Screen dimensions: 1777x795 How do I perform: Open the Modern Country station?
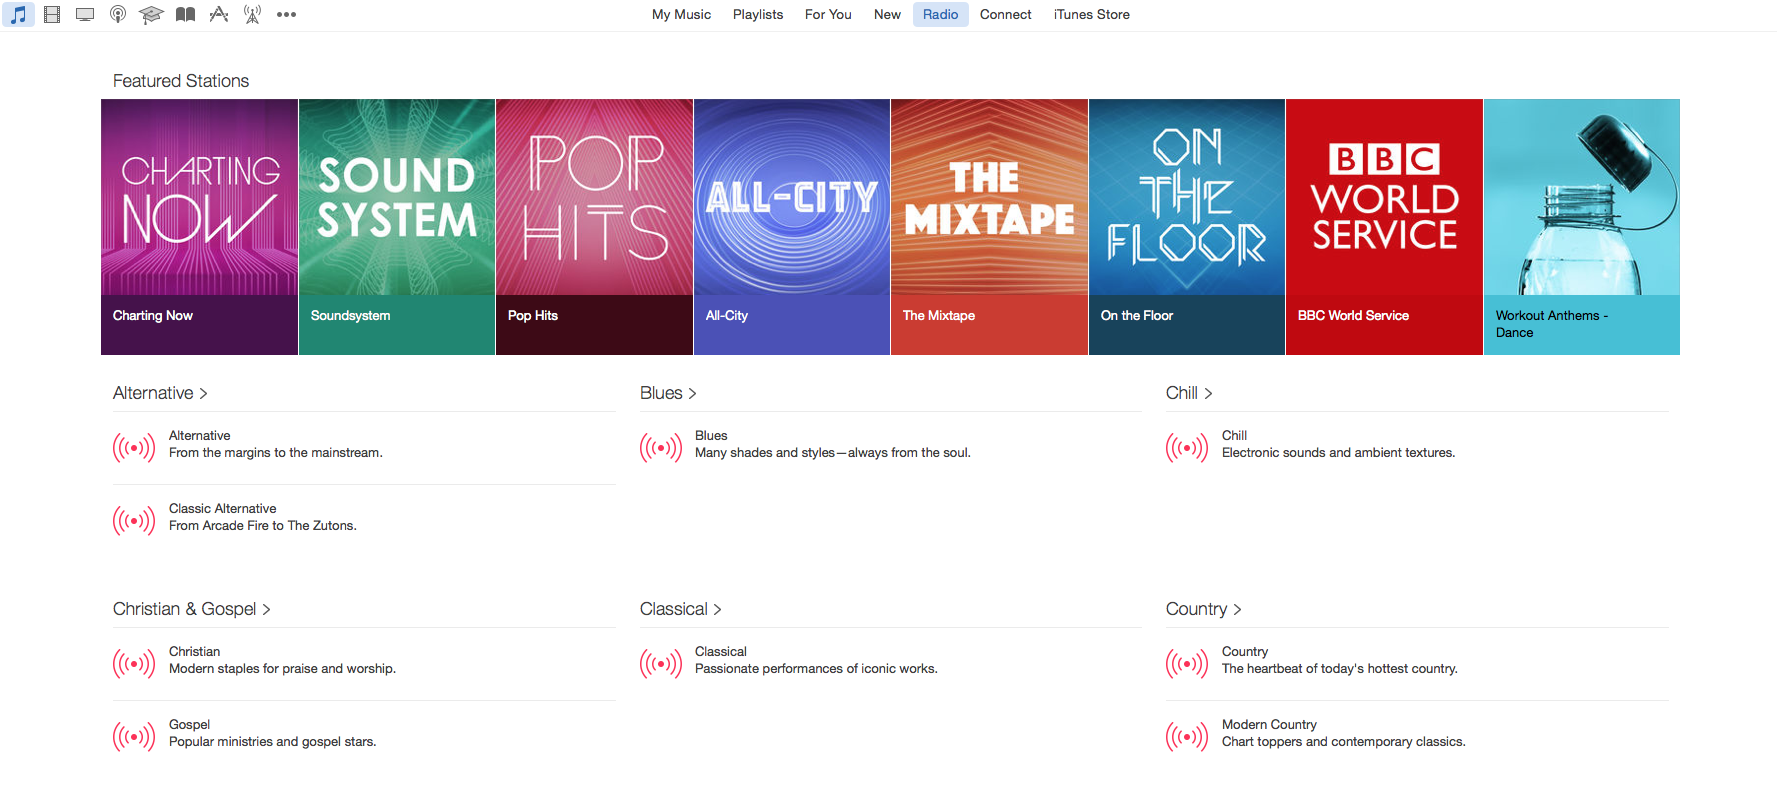[x=1269, y=725]
